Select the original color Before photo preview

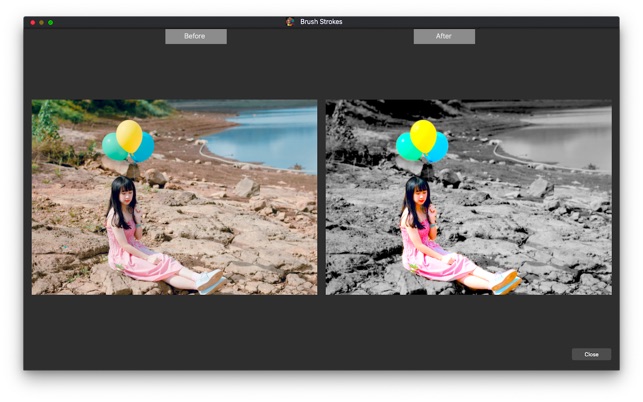coord(174,197)
